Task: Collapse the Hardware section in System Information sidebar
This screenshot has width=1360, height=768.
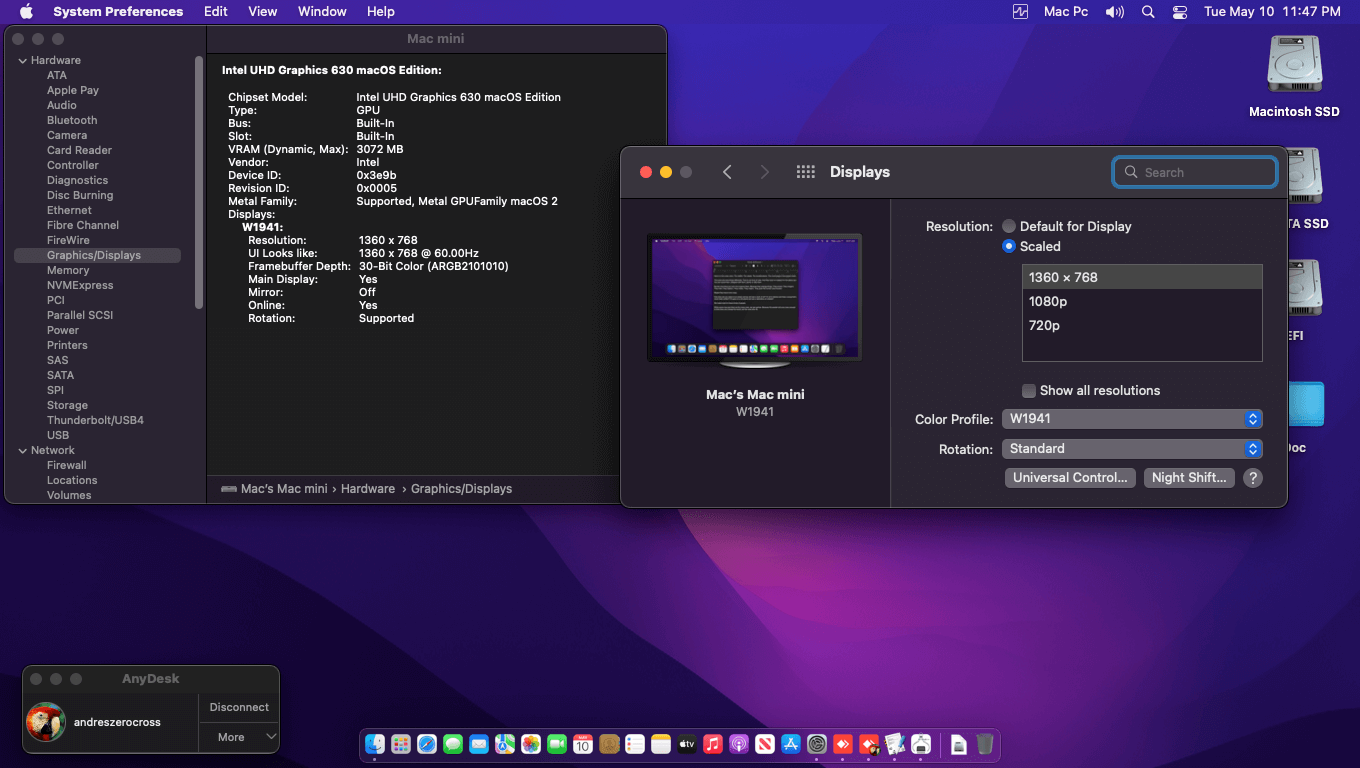Action: coord(22,60)
